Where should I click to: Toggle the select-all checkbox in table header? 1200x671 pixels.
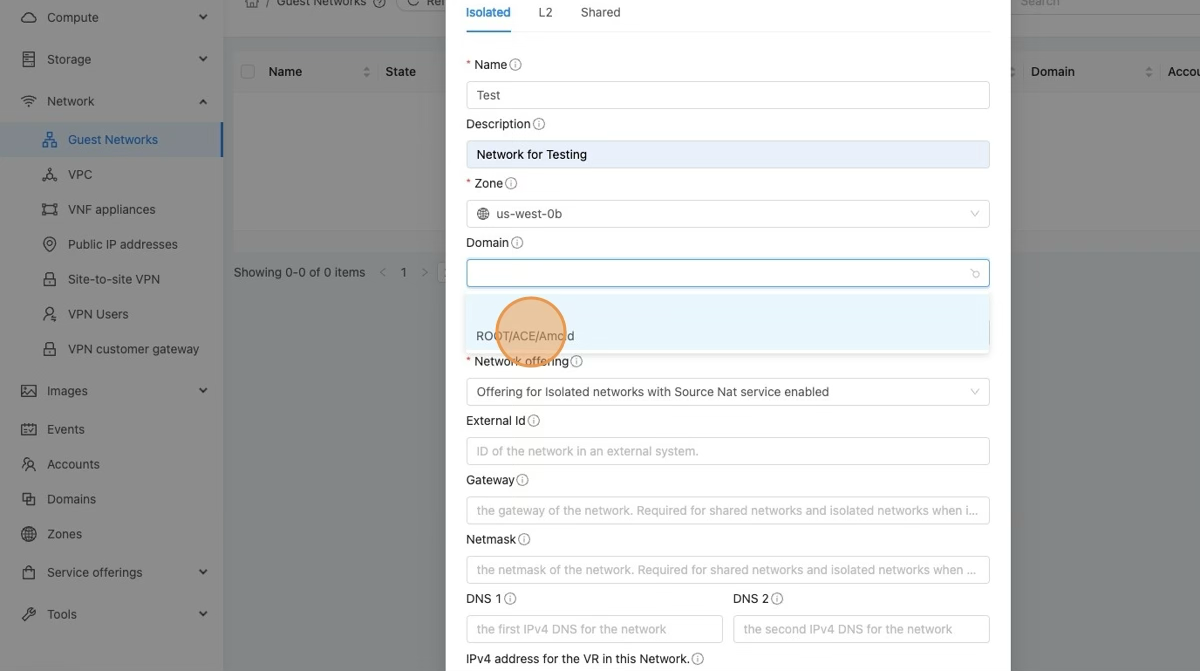coord(248,72)
